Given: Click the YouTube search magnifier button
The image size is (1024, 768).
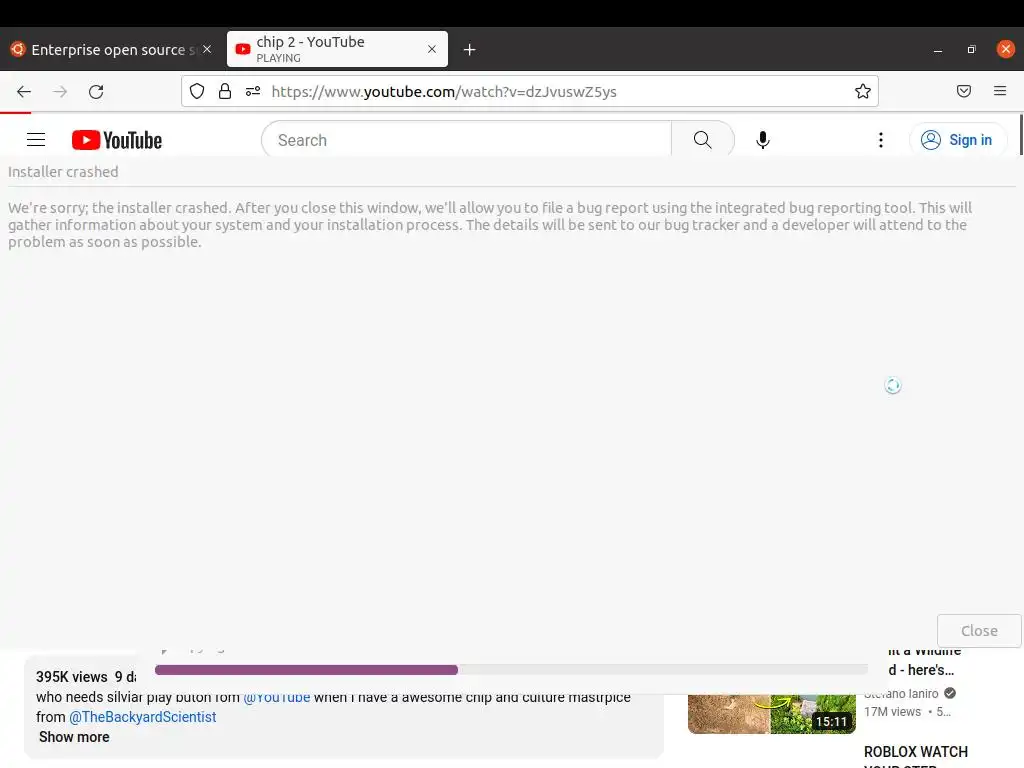Looking at the screenshot, I should tap(703, 139).
